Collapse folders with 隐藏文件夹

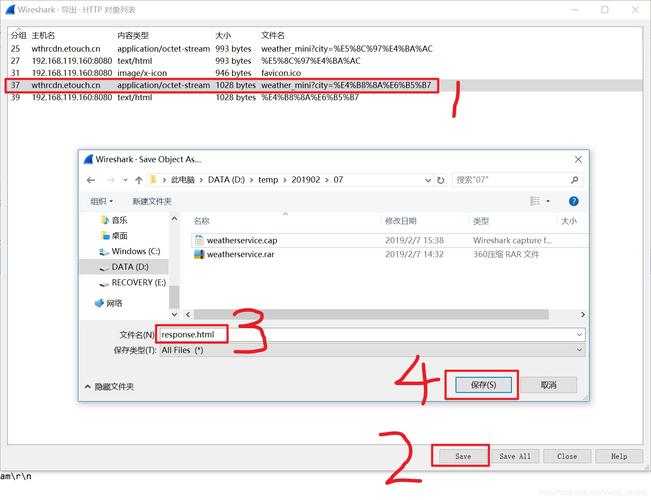110,387
